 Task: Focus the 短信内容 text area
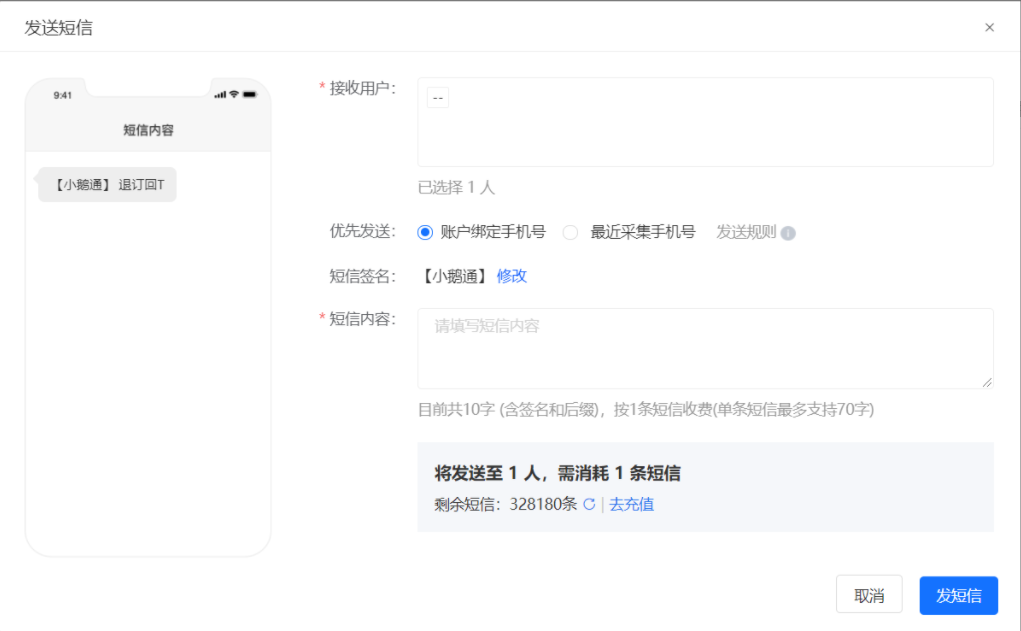tap(705, 348)
